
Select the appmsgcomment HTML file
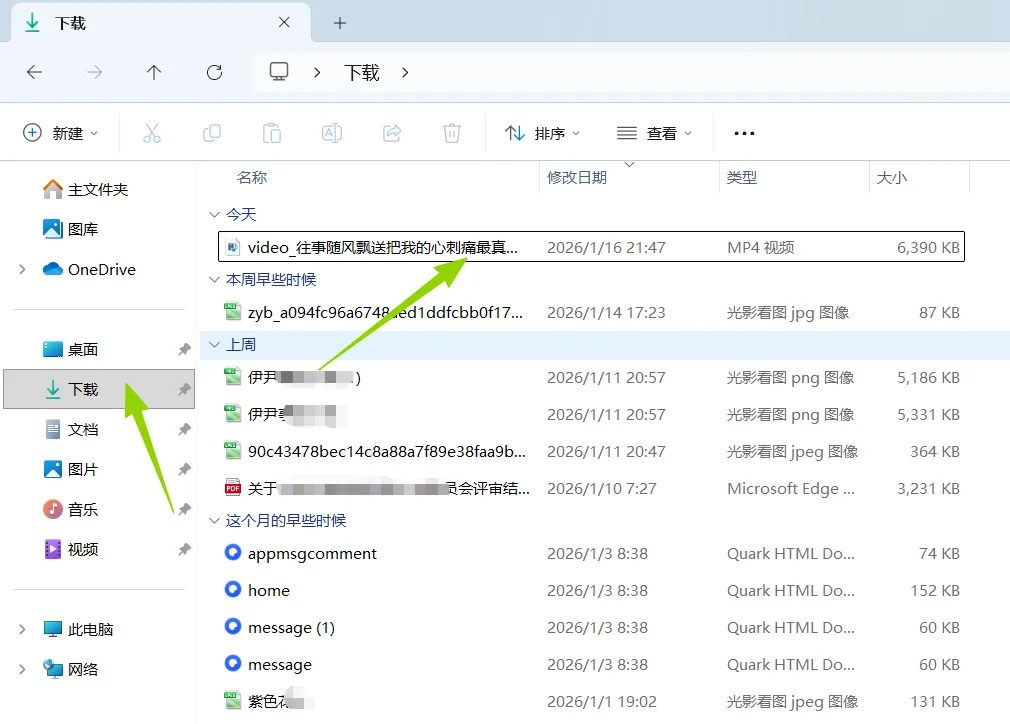click(591, 553)
